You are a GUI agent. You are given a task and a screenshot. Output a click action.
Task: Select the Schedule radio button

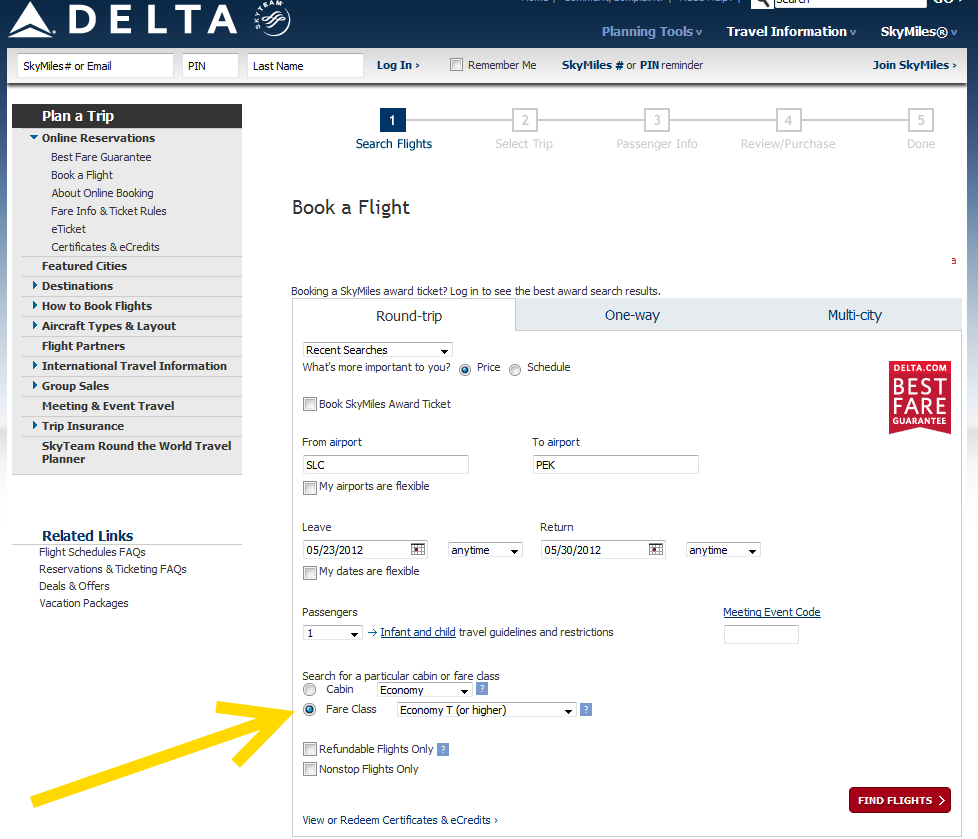pos(515,369)
